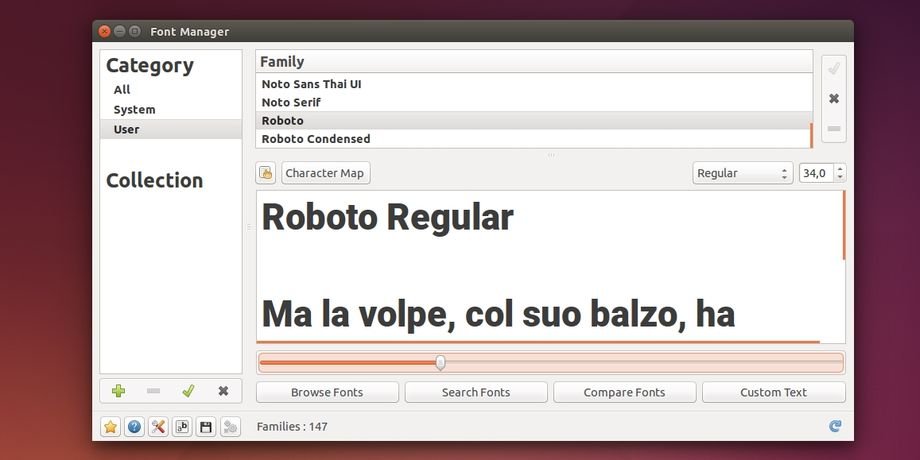Refresh font list with blue arrow icon
The image size is (920, 460).
836,426
